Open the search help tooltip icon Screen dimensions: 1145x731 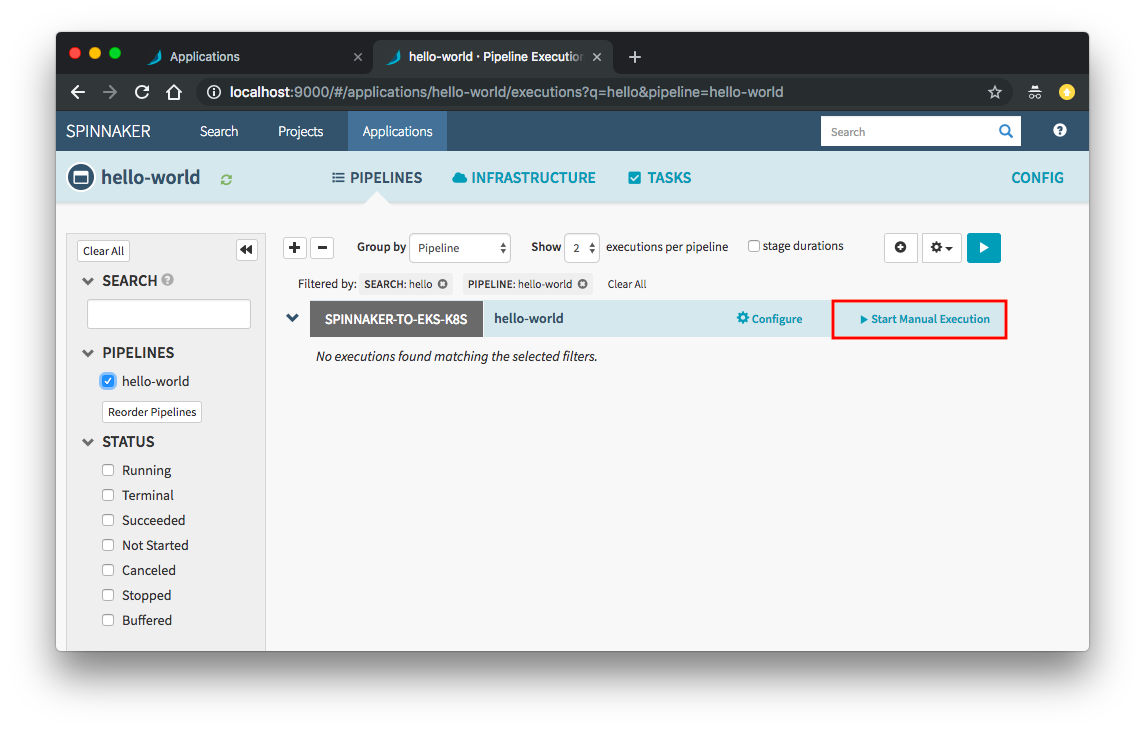pyautogui.click(x=168, y=280)
